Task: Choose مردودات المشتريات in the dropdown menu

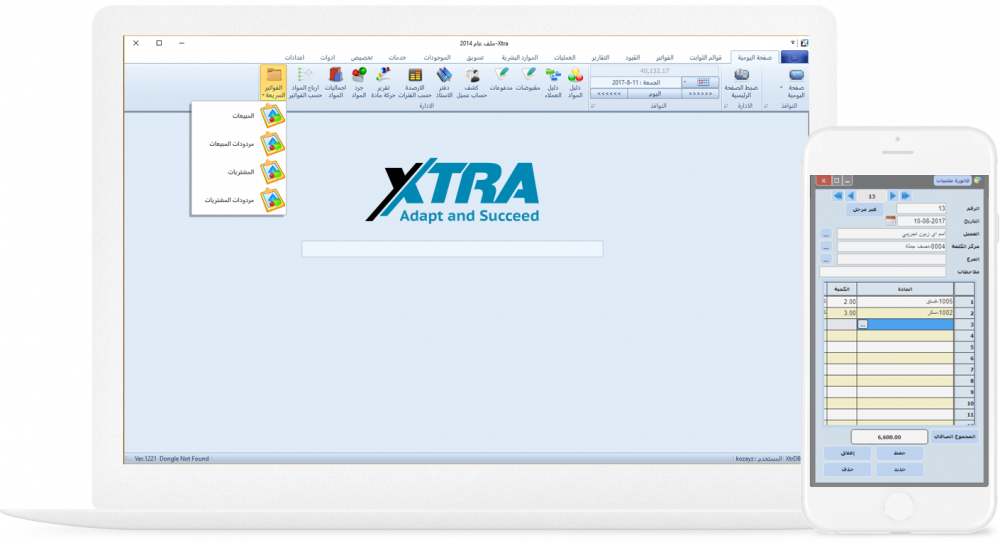Action: click(x=239, y=200)
